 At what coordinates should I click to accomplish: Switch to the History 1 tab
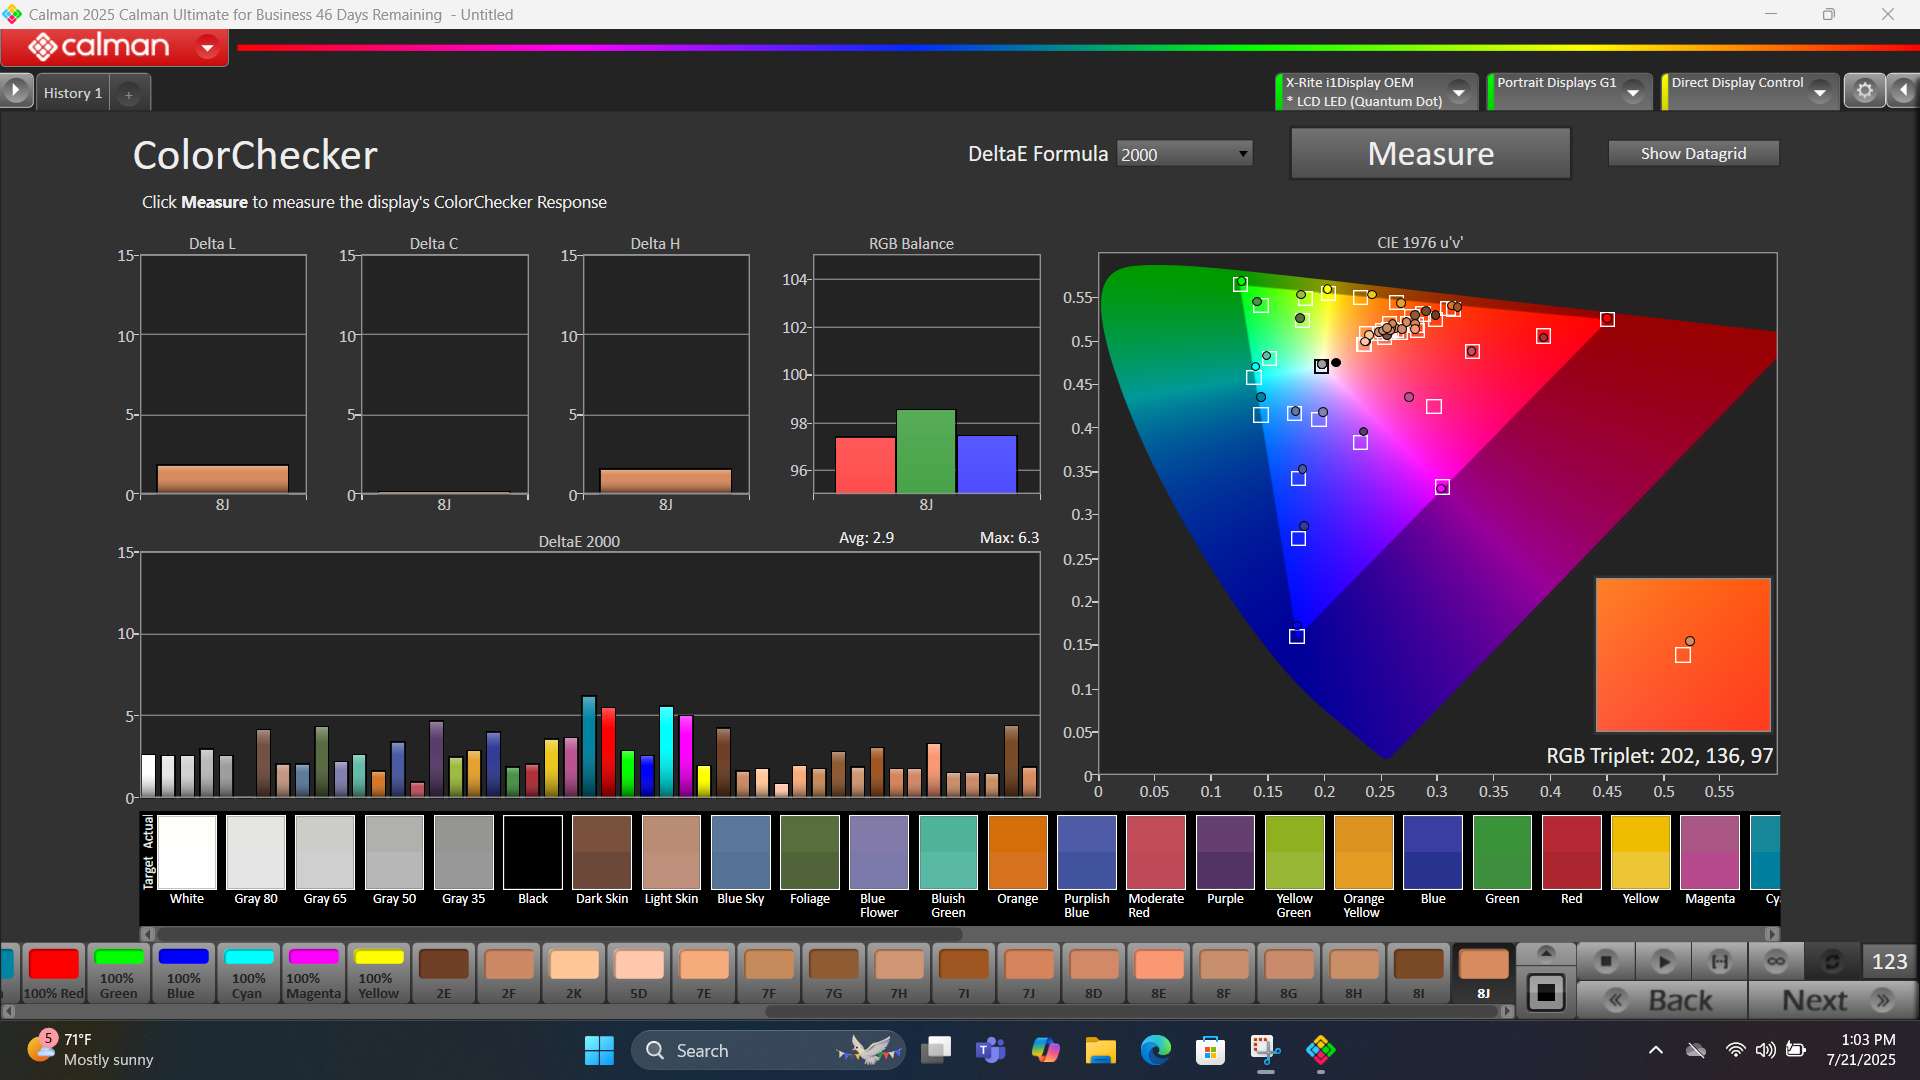tap(73, 93)
